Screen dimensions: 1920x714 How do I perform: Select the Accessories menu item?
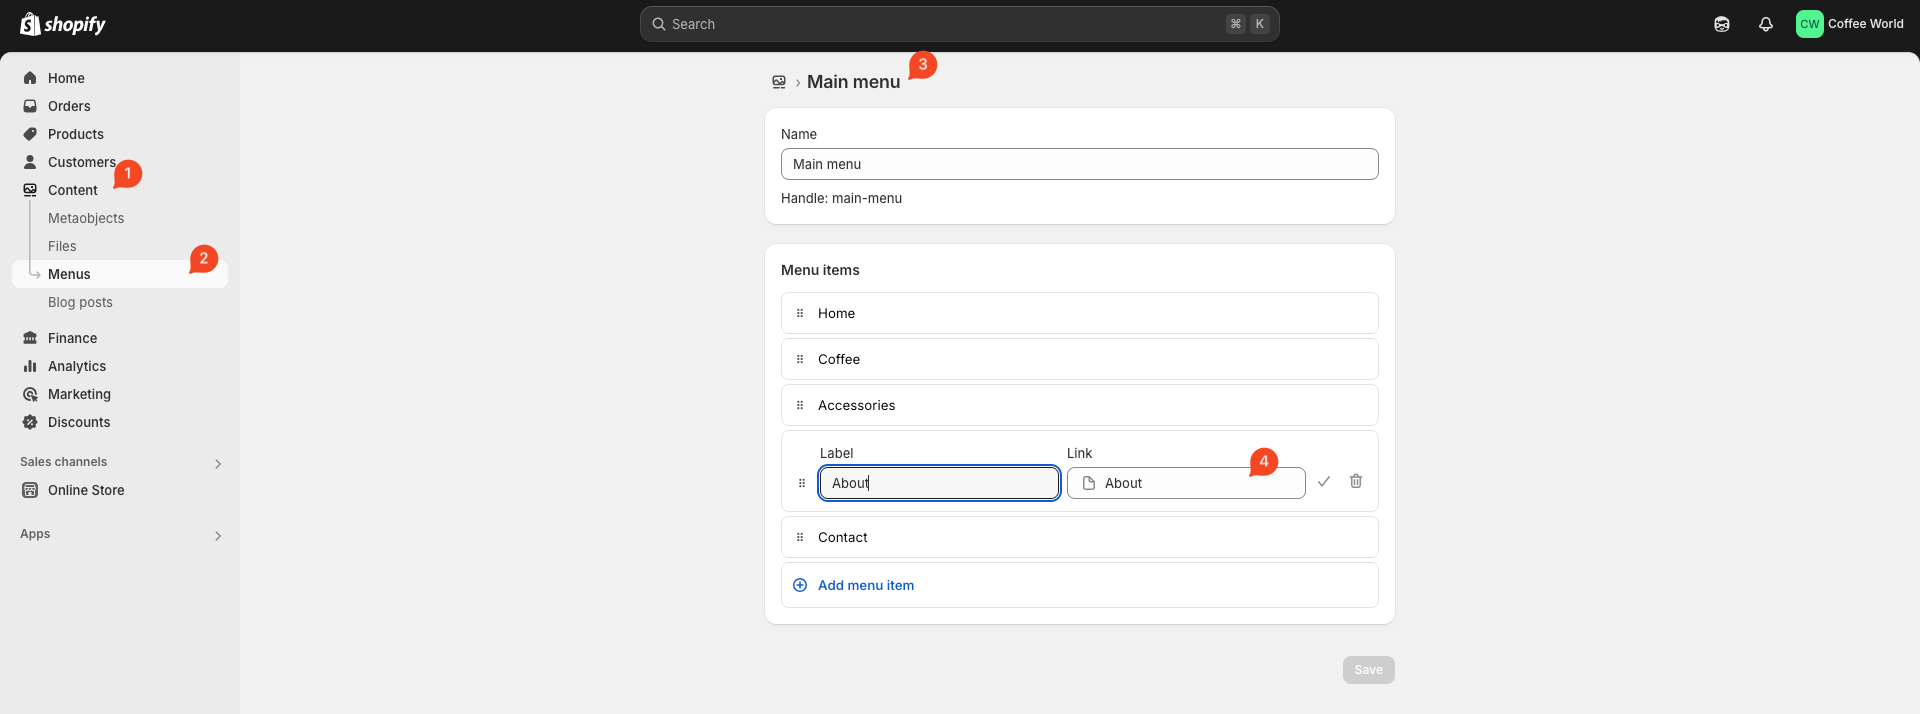tap(856, 405)
